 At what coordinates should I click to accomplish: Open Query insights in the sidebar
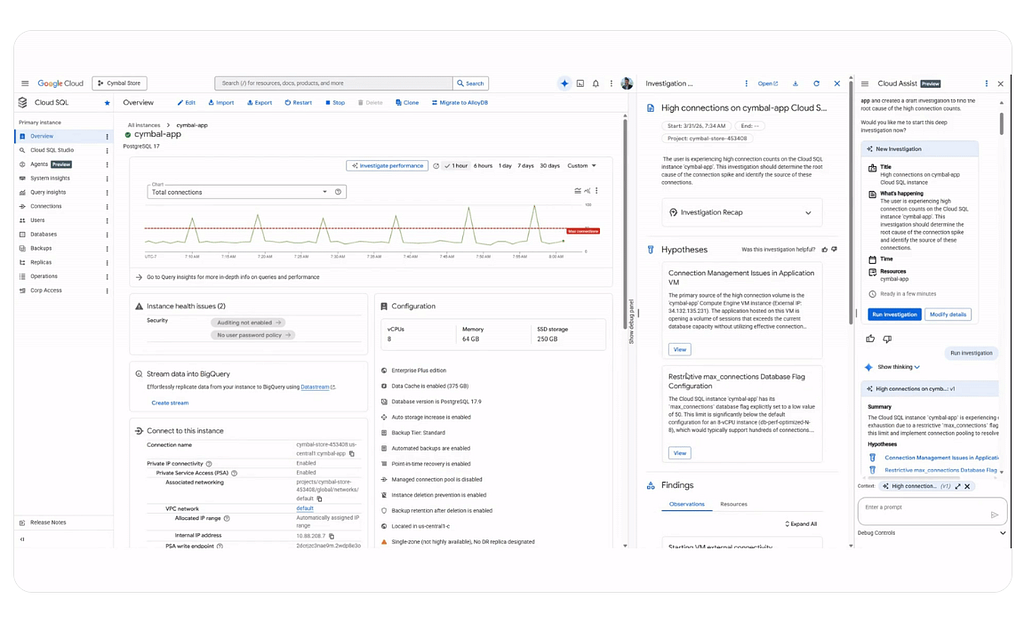tap(48, 192)
